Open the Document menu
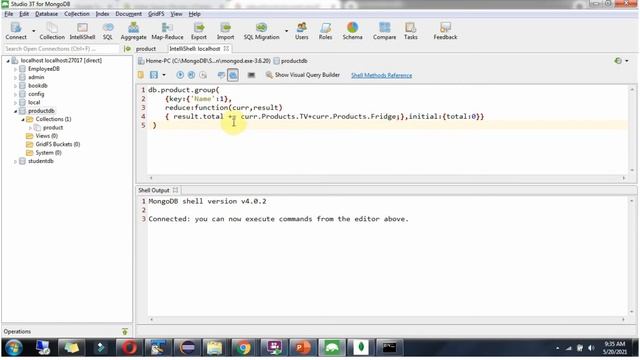640x360 pixels. pos(129,14)
